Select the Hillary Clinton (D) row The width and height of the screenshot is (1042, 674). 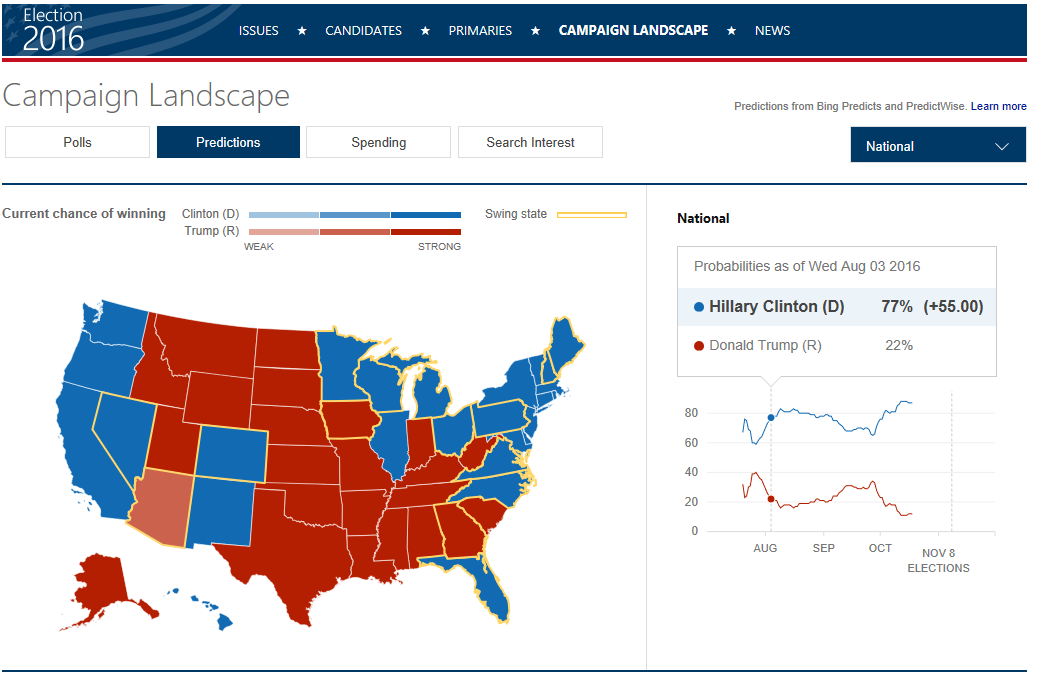click(836, 307)
